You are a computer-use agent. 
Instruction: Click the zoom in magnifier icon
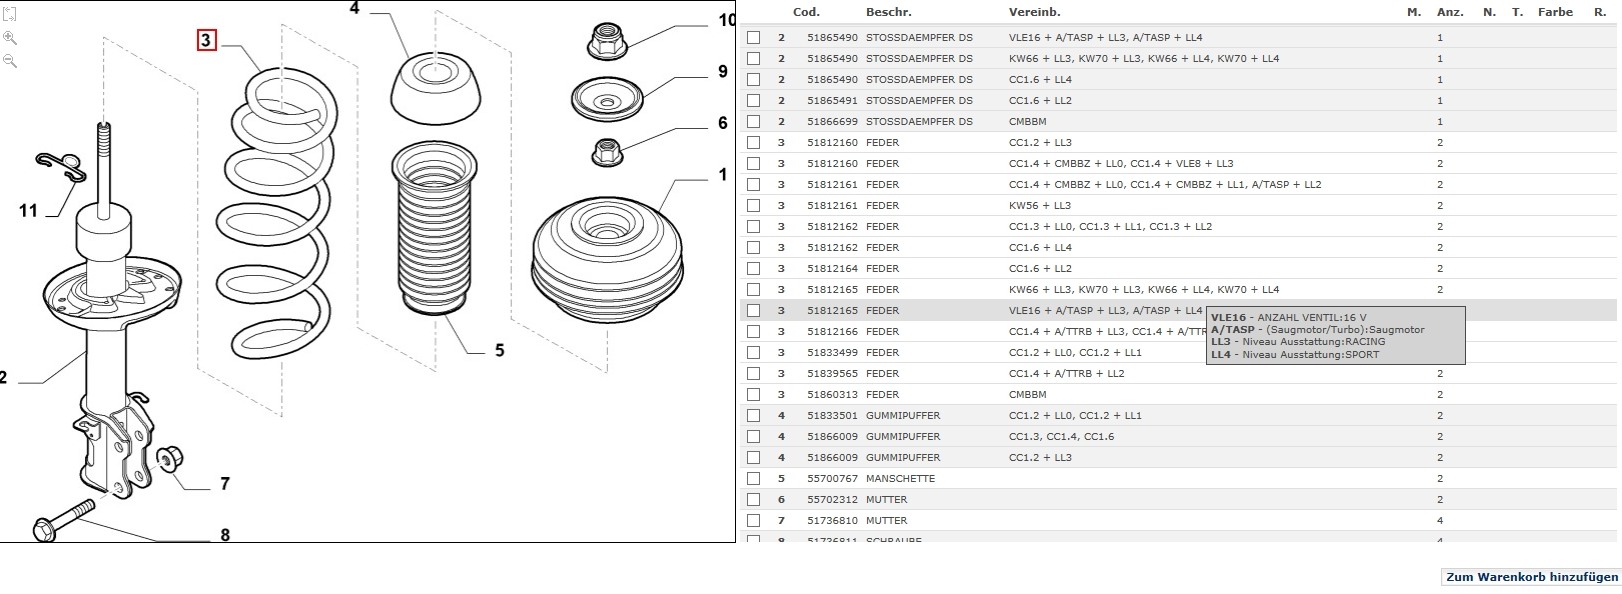tap(9, 38)
